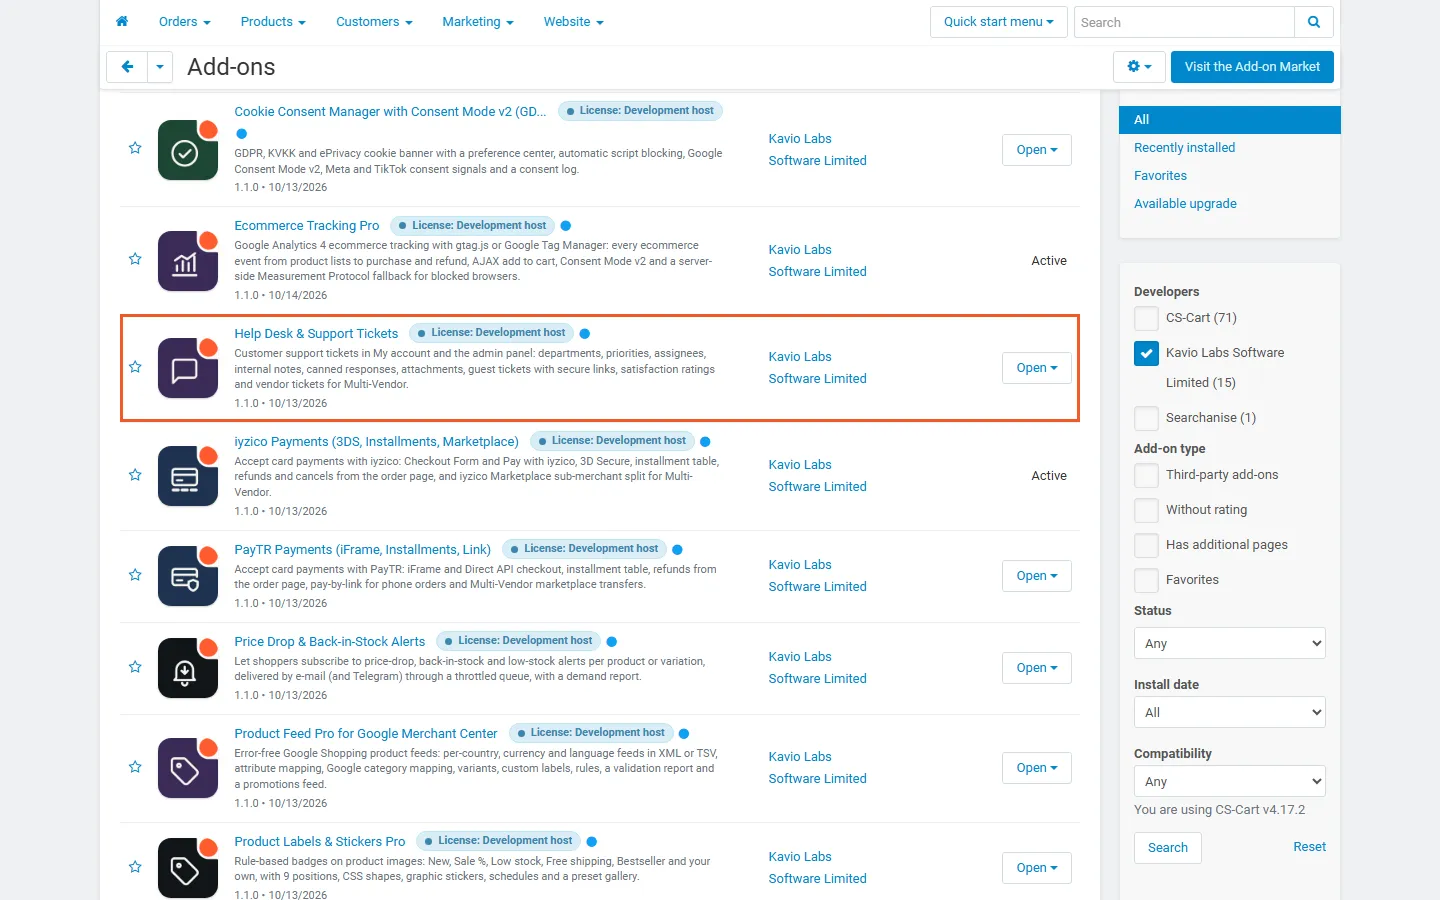
Task: Favorite the PayTR Payments add-on star
Action: pyautogui.click(x=135, y=575)
